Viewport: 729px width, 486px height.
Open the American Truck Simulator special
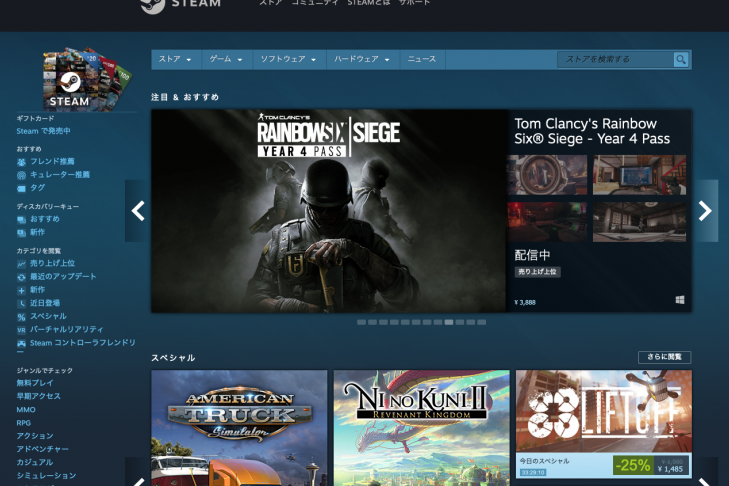239,428
